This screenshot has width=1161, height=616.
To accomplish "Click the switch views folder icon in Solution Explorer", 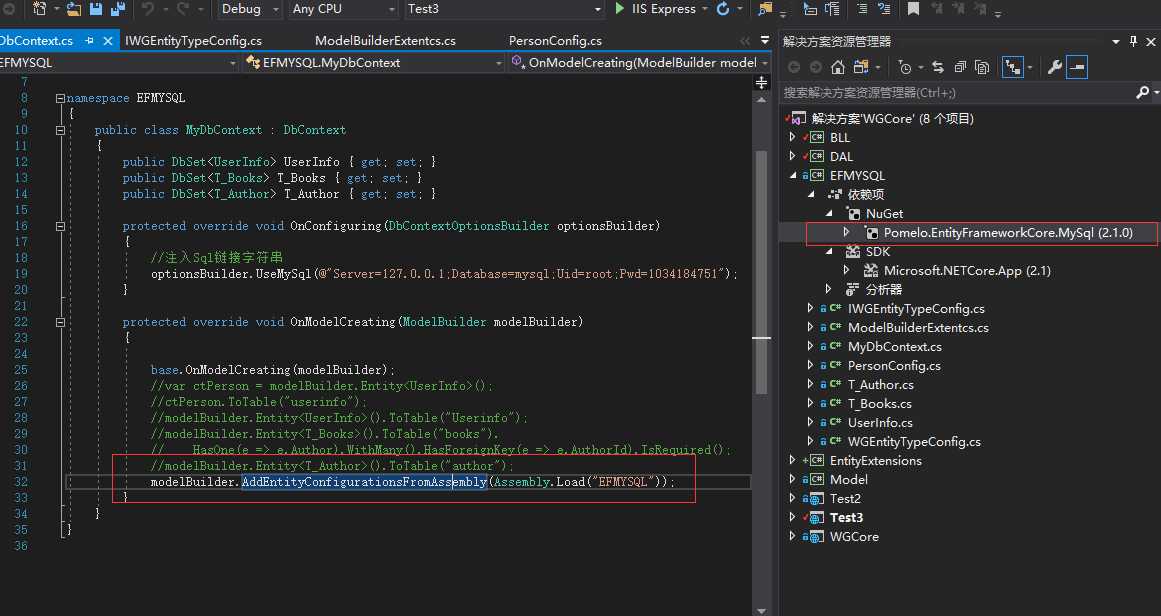I will (860, 67).
